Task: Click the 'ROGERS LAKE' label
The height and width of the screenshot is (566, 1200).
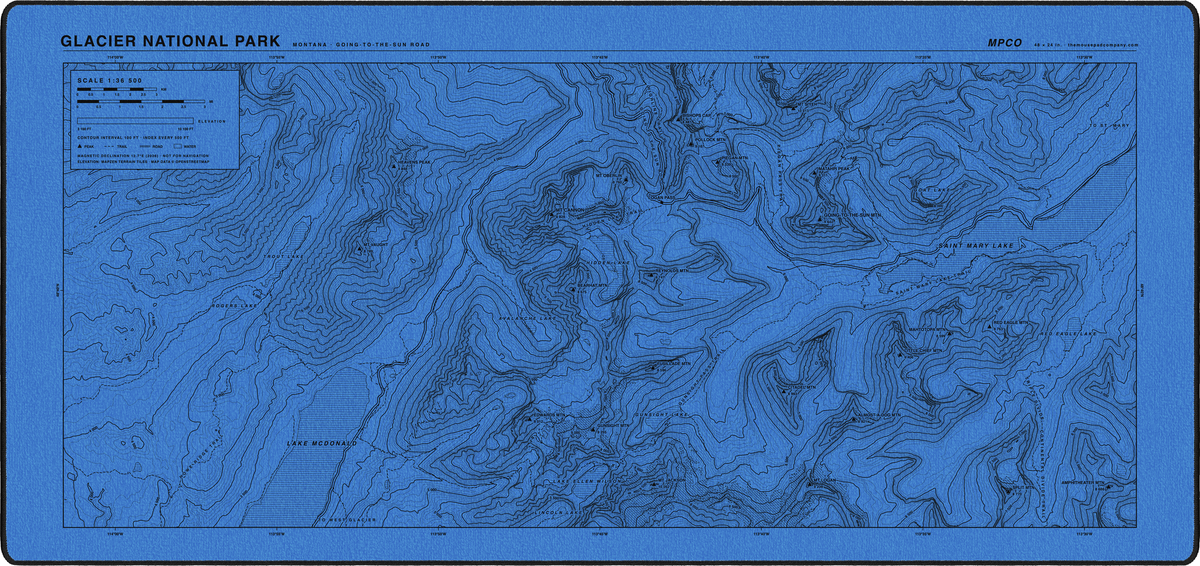Action: [x=234, y=306]
